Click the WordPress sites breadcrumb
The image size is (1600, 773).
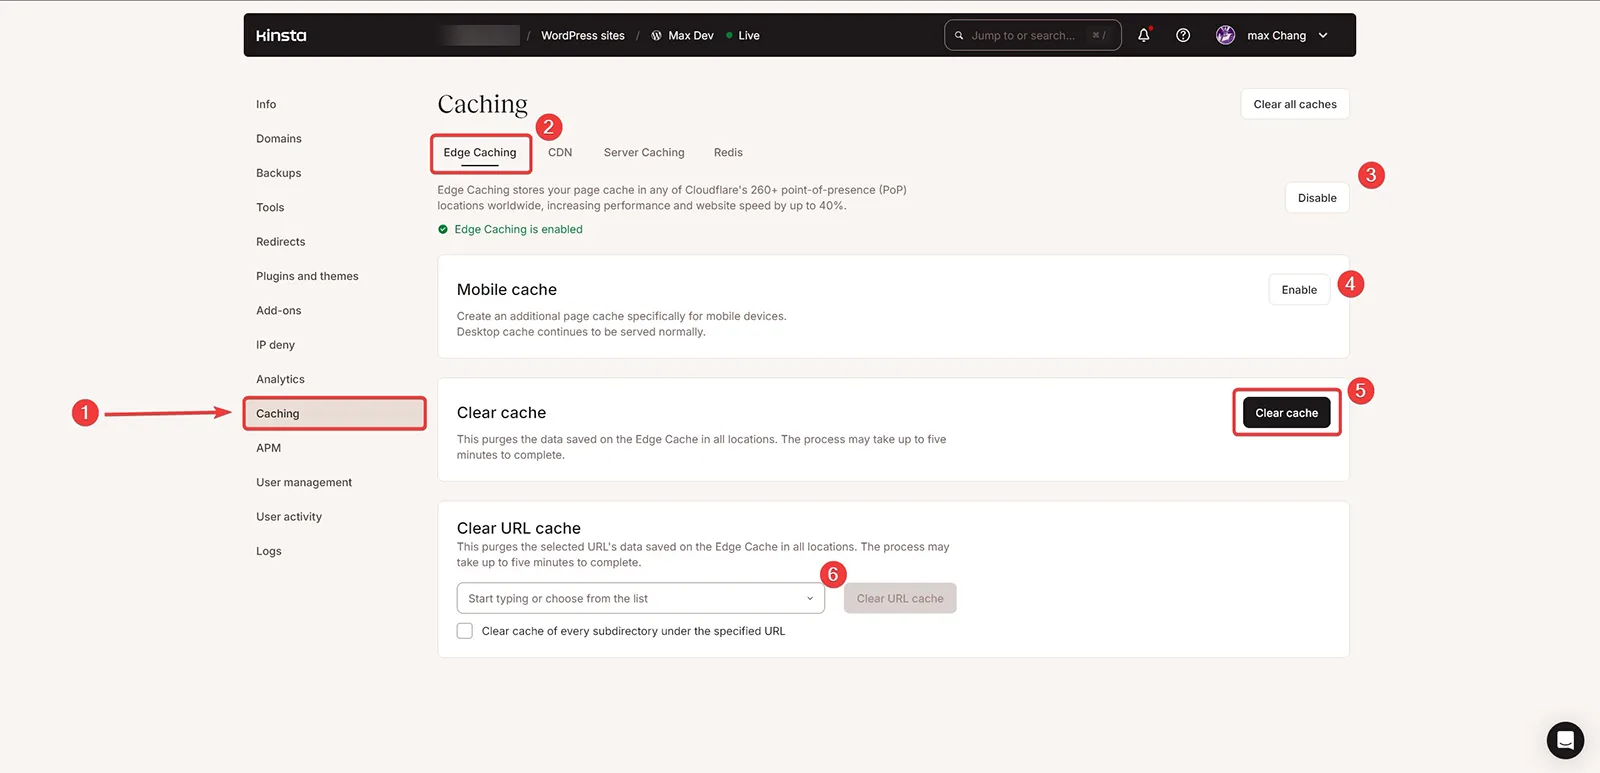tap(583, 35)
